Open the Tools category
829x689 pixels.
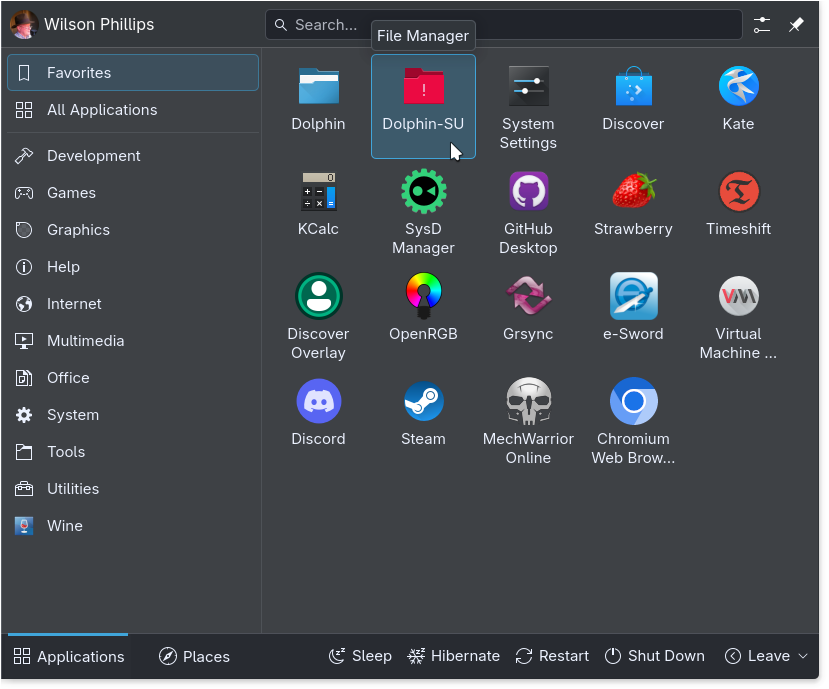[133, 452]
